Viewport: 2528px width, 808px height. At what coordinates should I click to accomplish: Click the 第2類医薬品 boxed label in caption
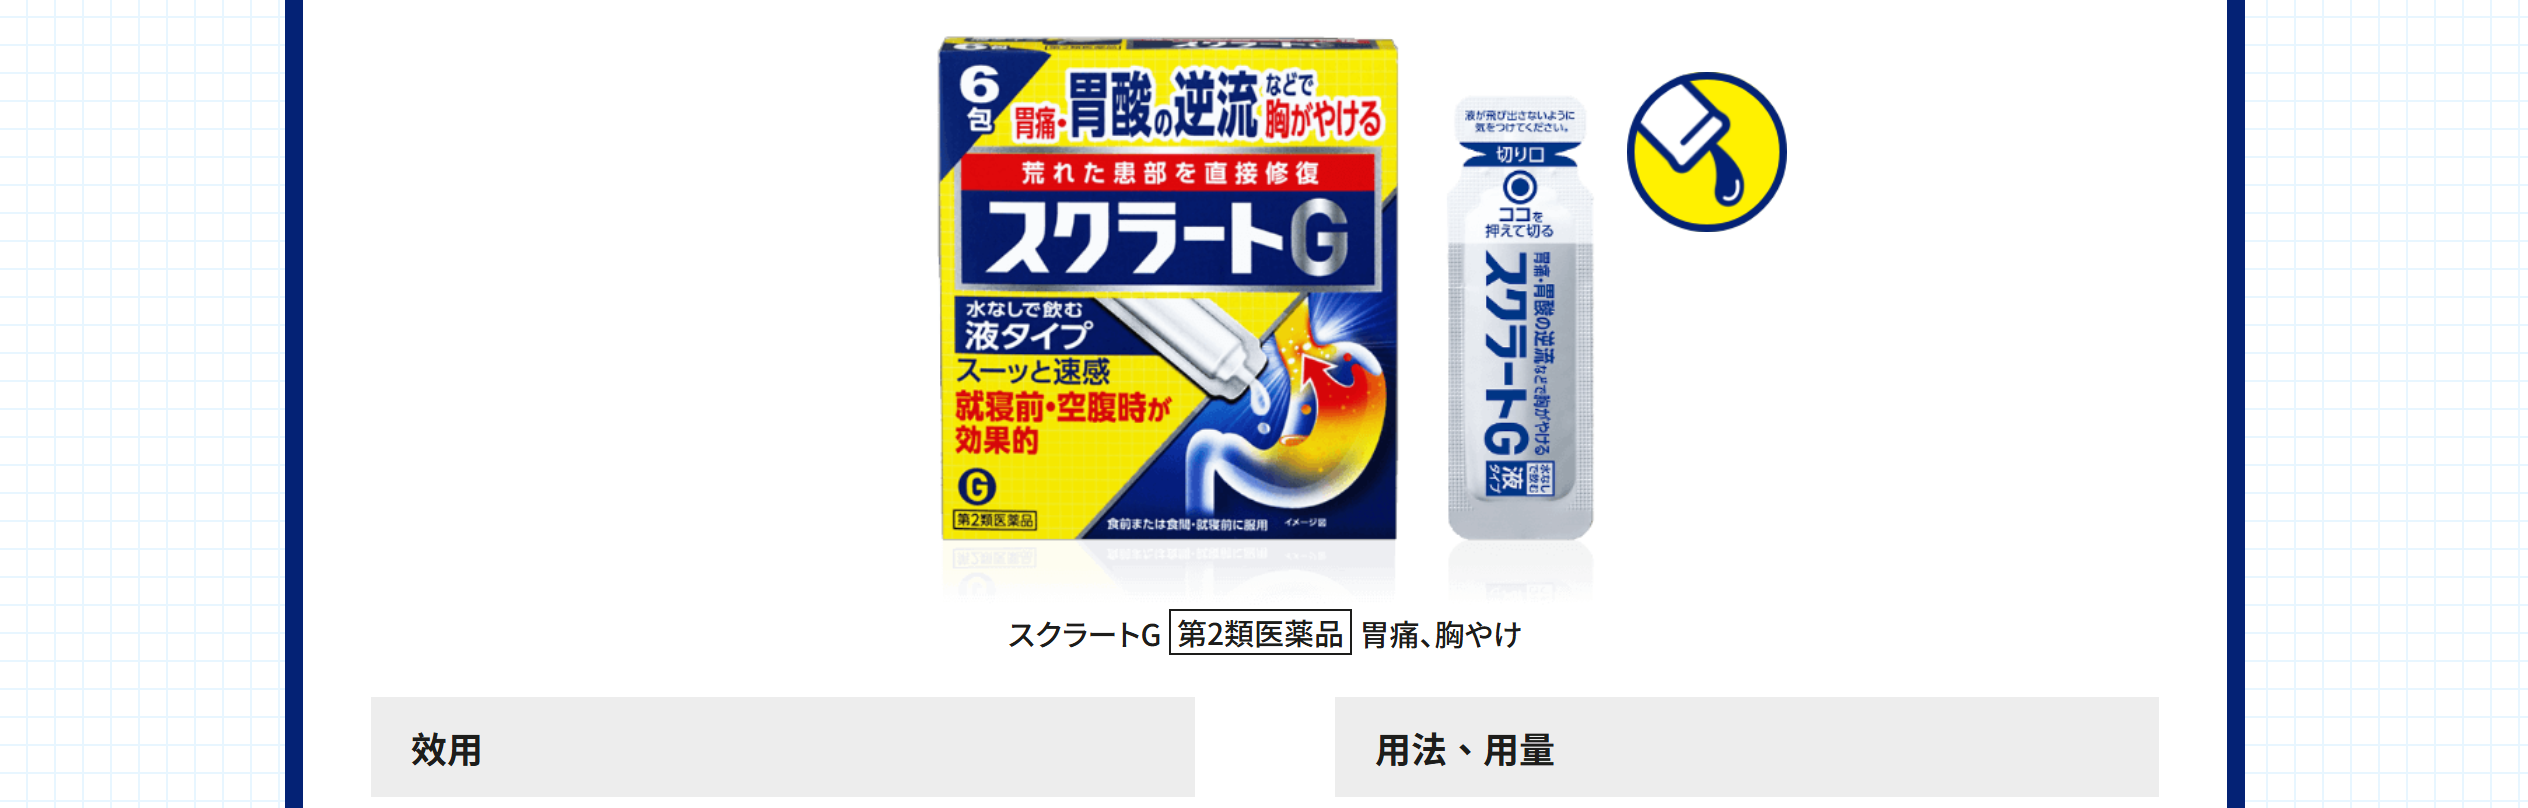[1260, 633]
